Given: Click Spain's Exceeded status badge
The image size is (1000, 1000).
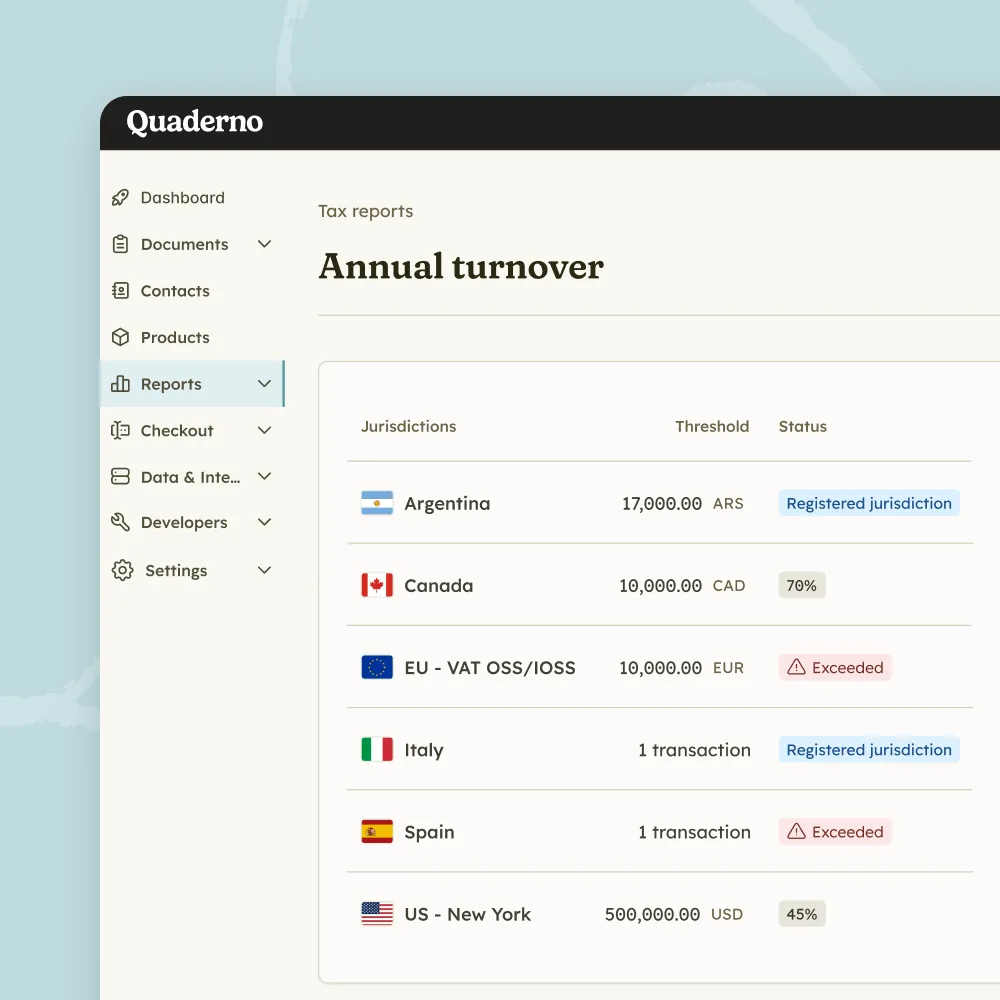Looking at the screenshot, I should pyautogui.click(x=835, y=831).
